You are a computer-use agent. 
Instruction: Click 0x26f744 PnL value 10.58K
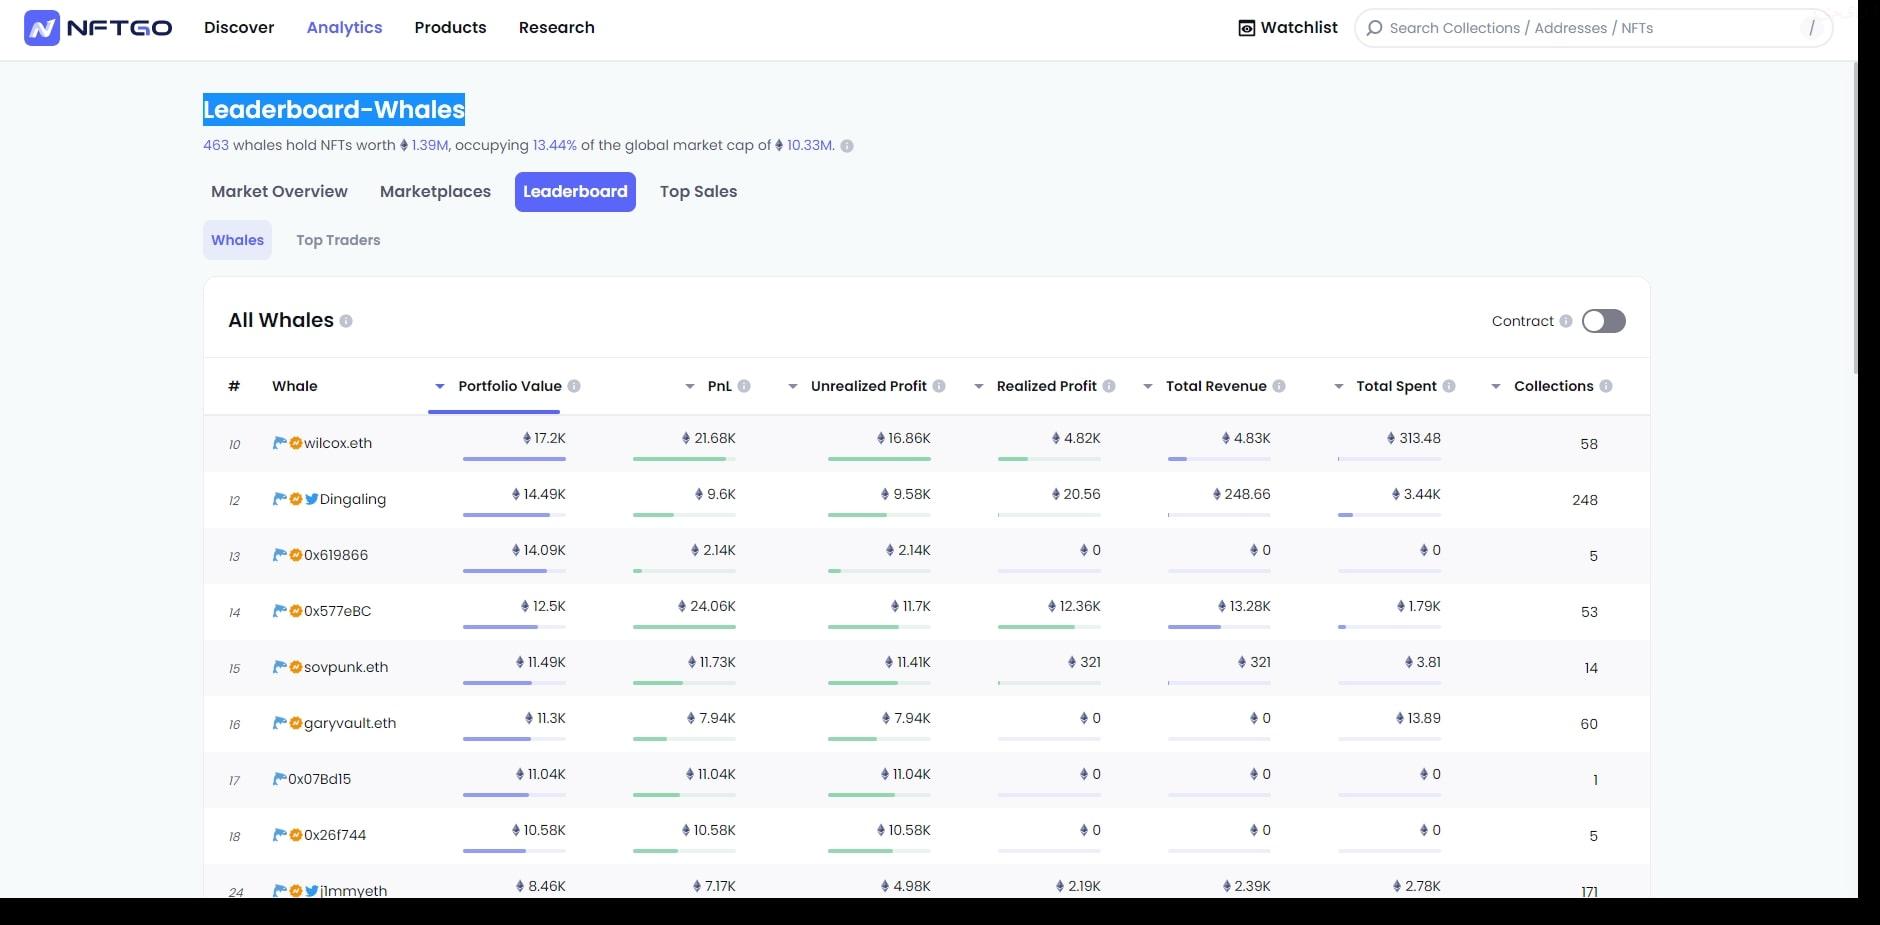(x=708, y=830)
